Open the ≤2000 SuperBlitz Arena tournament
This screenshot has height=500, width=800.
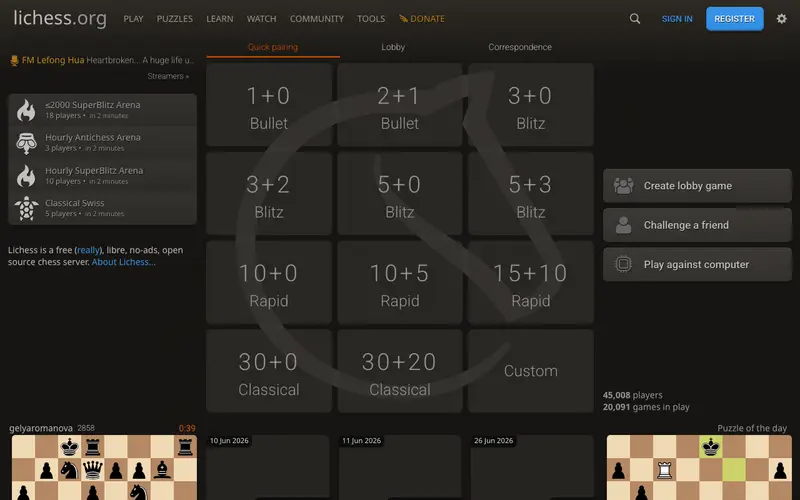point(102,110)
